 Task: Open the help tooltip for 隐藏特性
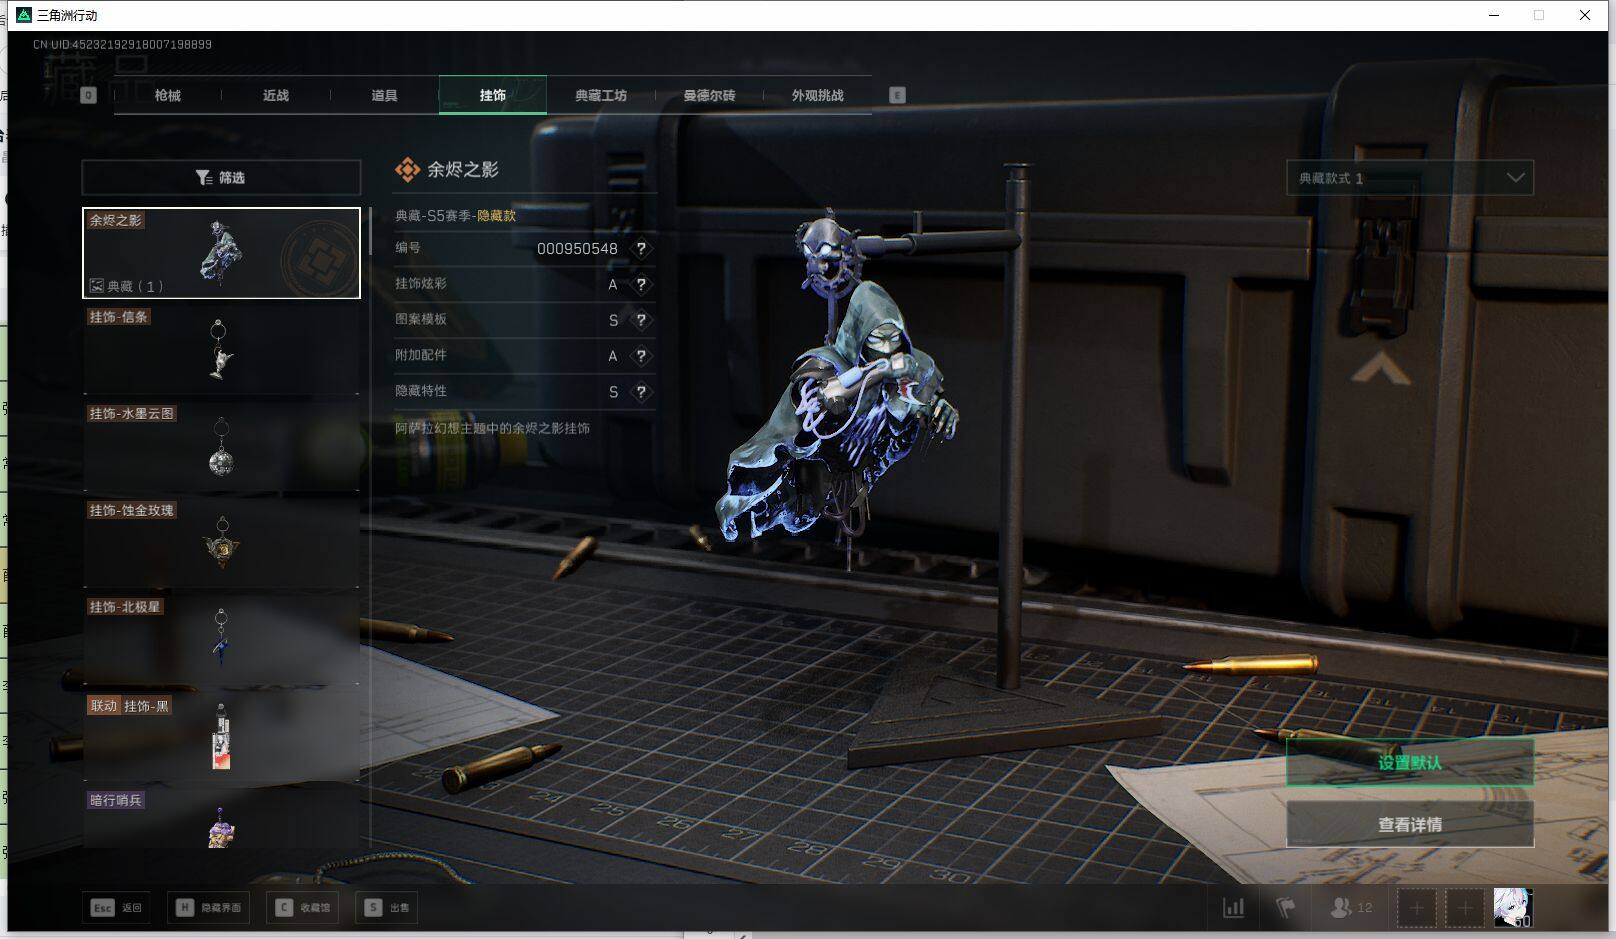(641, 392)
